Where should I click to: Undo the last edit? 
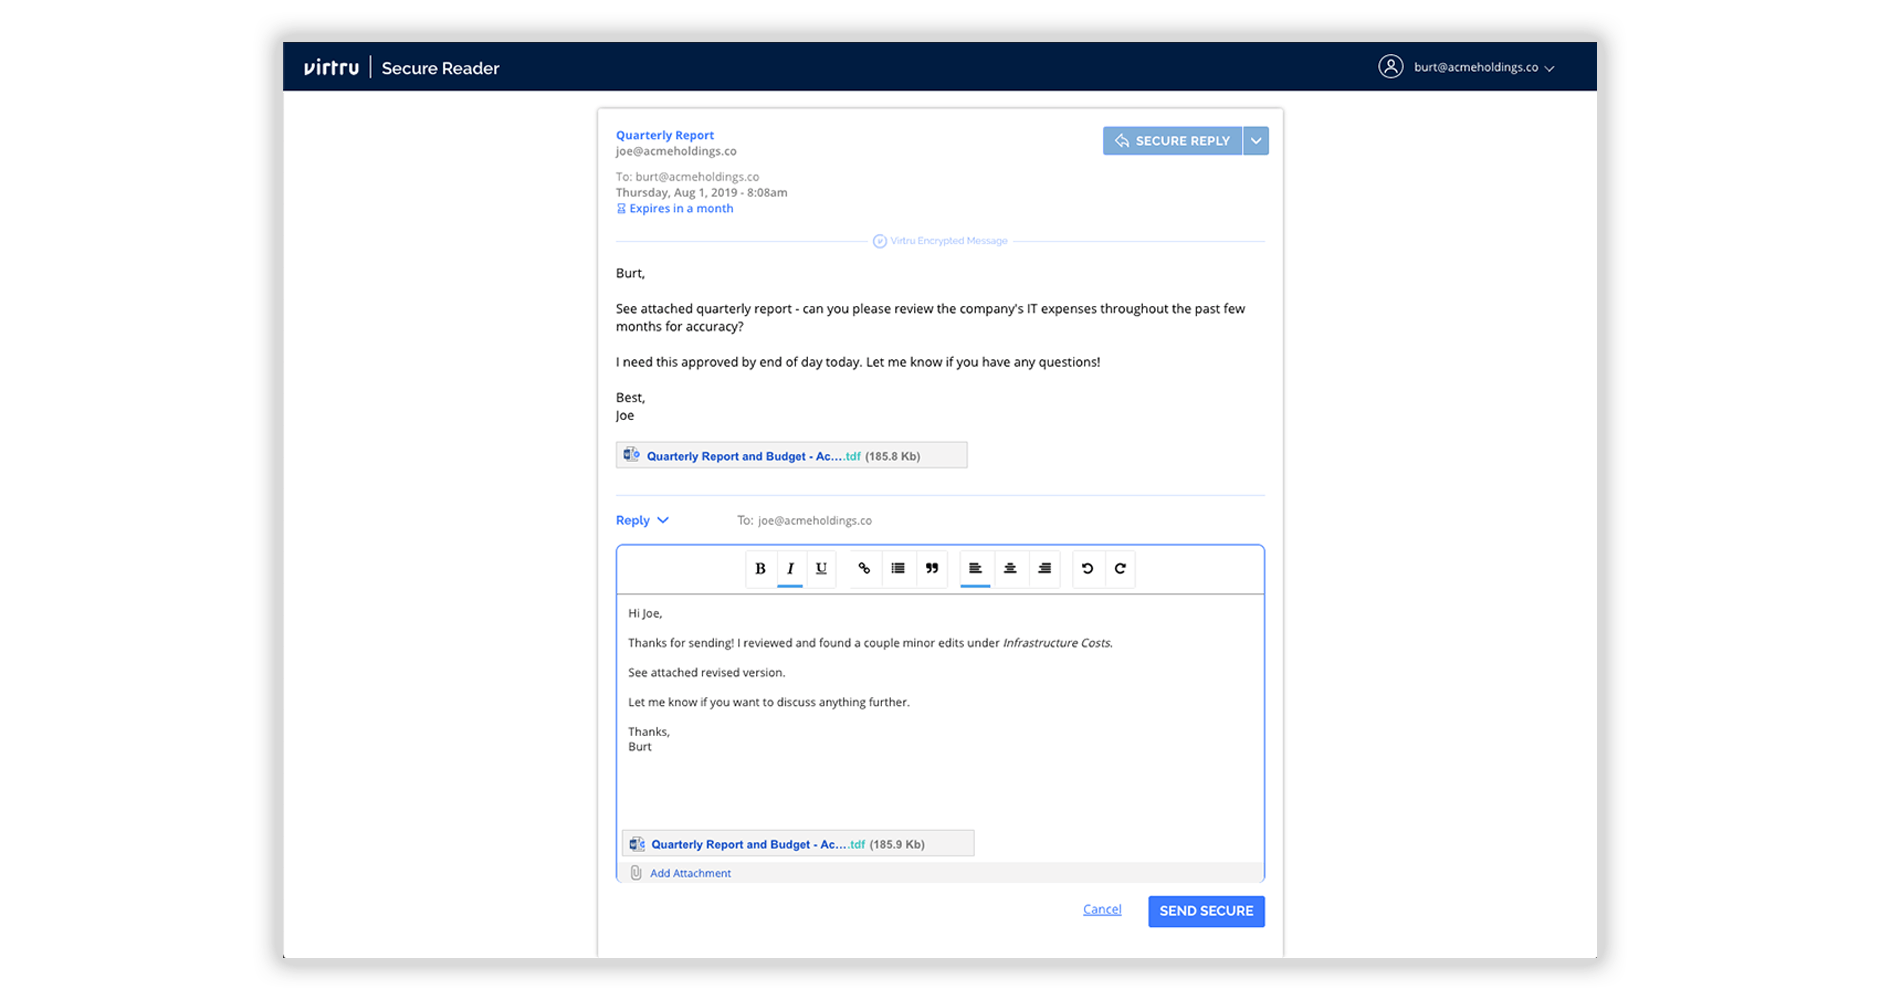tap(1087, 568)
